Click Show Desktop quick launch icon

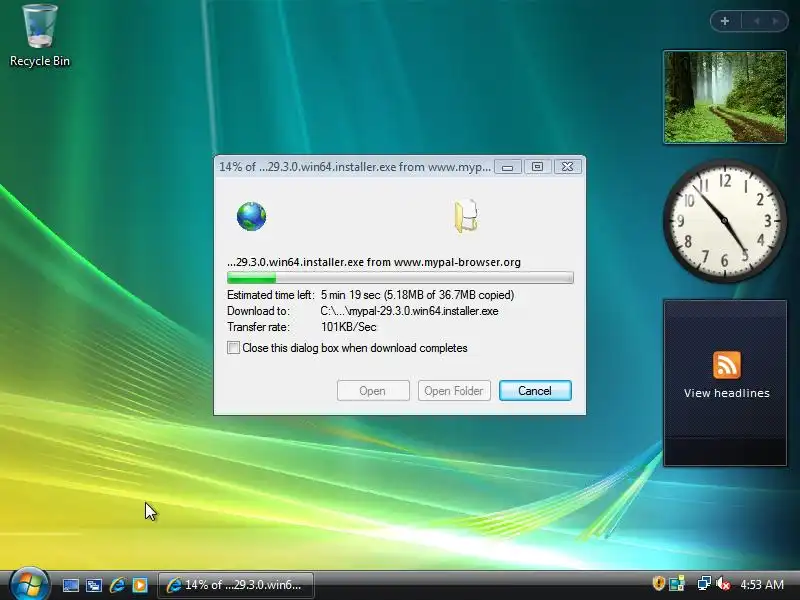click(70, 585)
